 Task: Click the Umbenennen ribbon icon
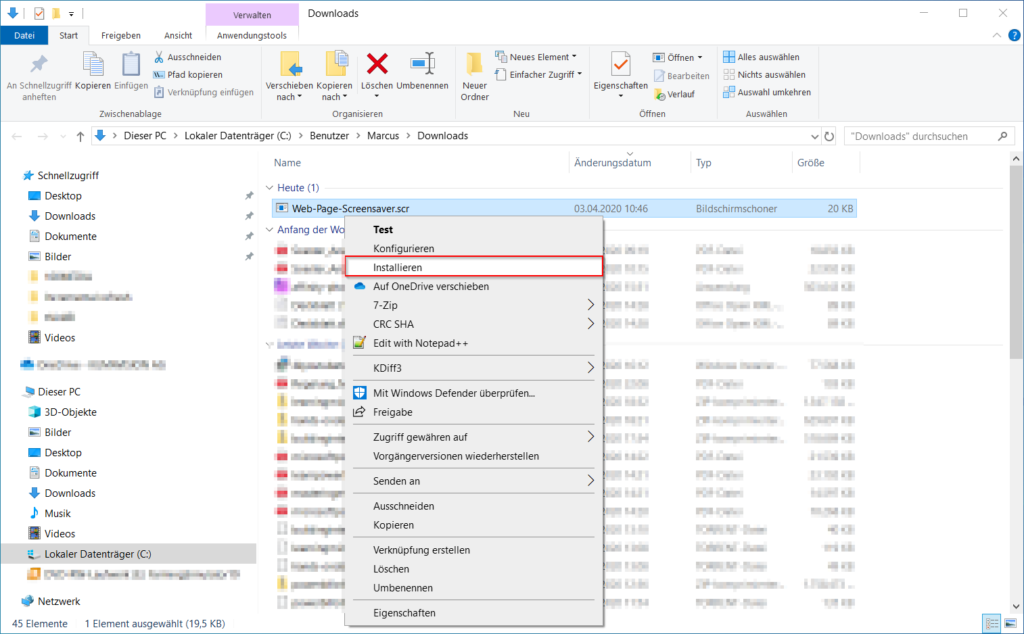pos(423,64)
